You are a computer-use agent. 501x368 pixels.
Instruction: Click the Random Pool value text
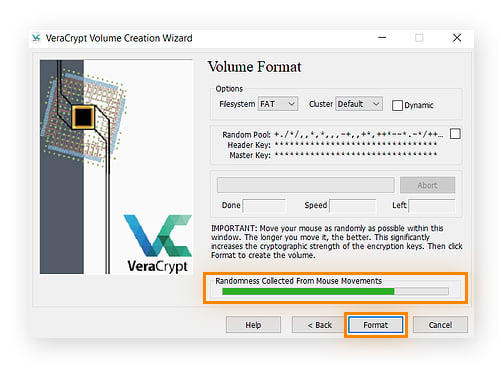pos(359,134)
